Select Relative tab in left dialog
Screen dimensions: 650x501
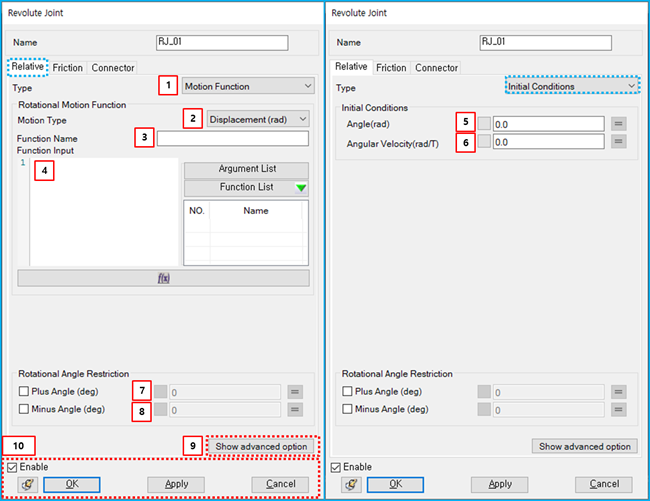coord(27,67)
